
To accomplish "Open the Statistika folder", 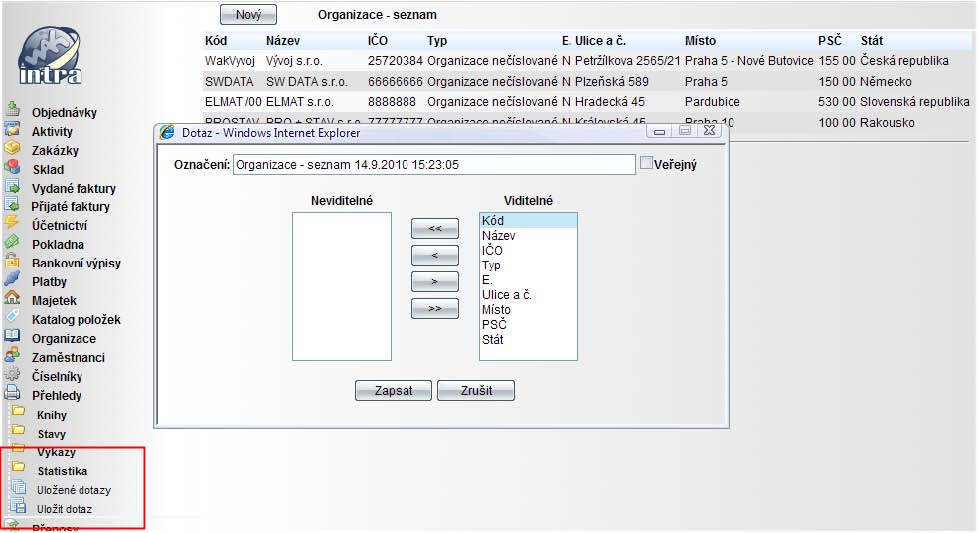I will [18, 469].
